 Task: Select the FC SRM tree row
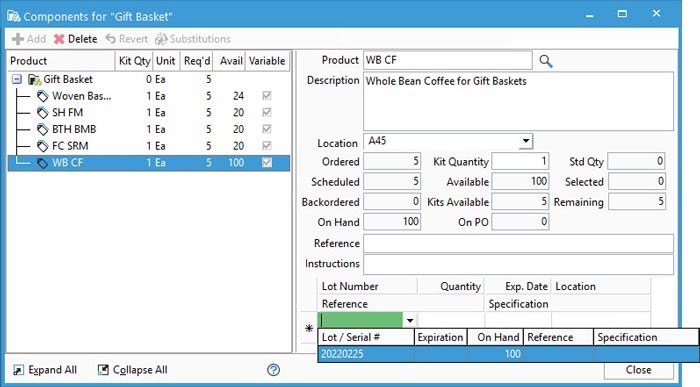[149, 146]
